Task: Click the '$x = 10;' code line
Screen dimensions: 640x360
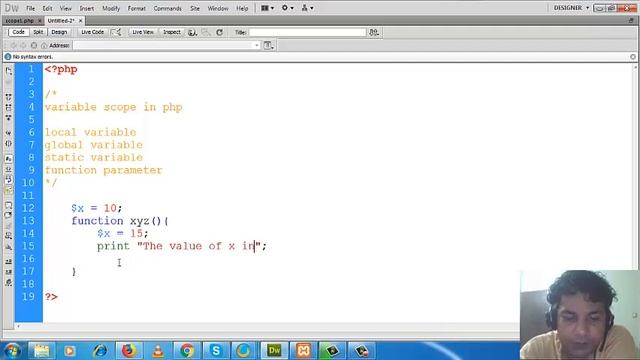Action: coord(97,208)
